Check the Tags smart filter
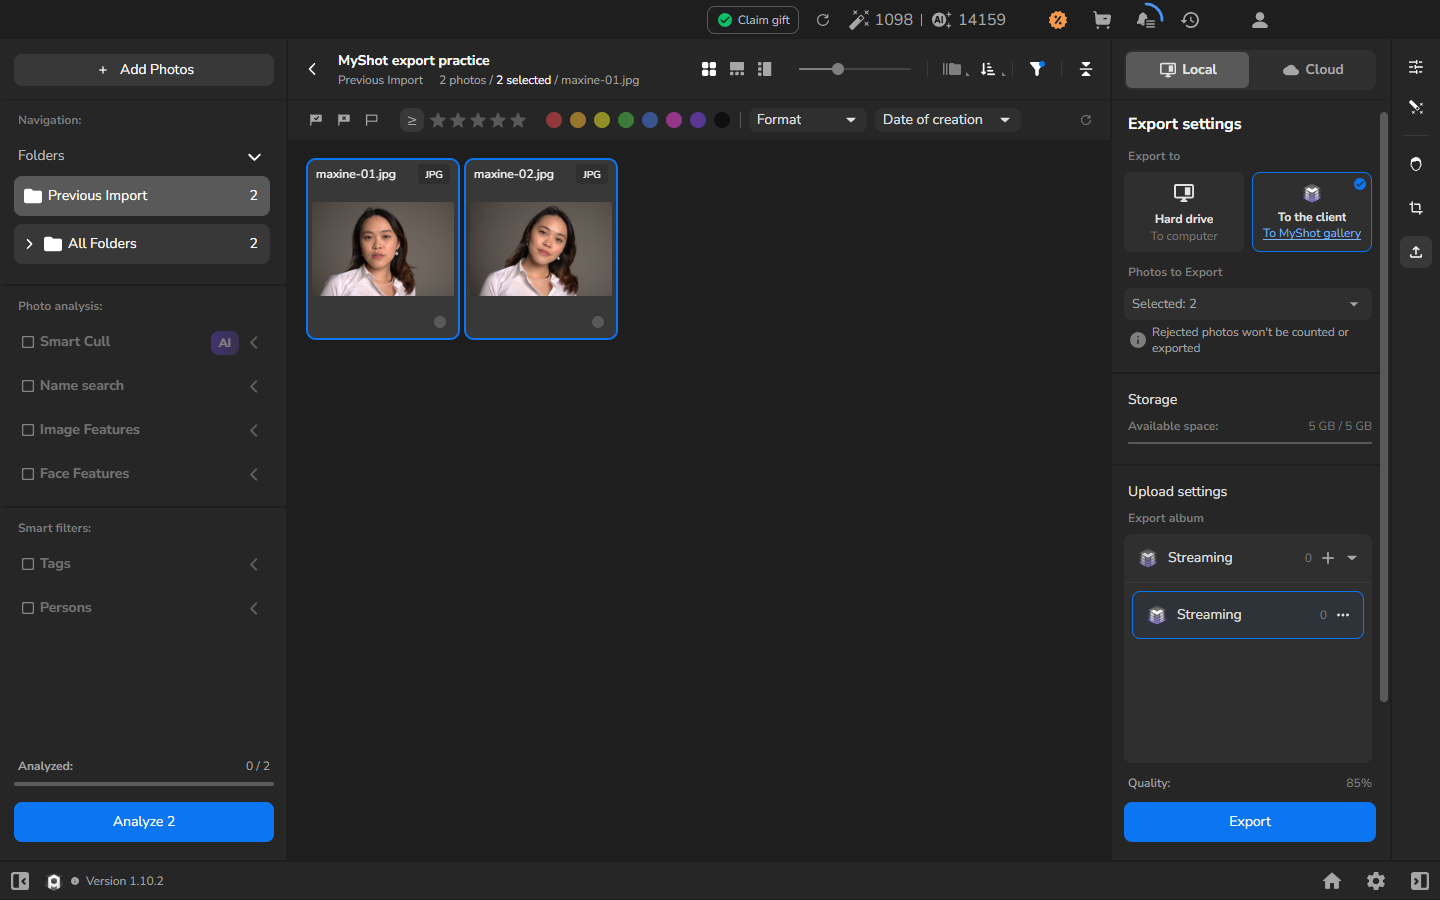This screenshot has width=1440, height=900. 28,564
